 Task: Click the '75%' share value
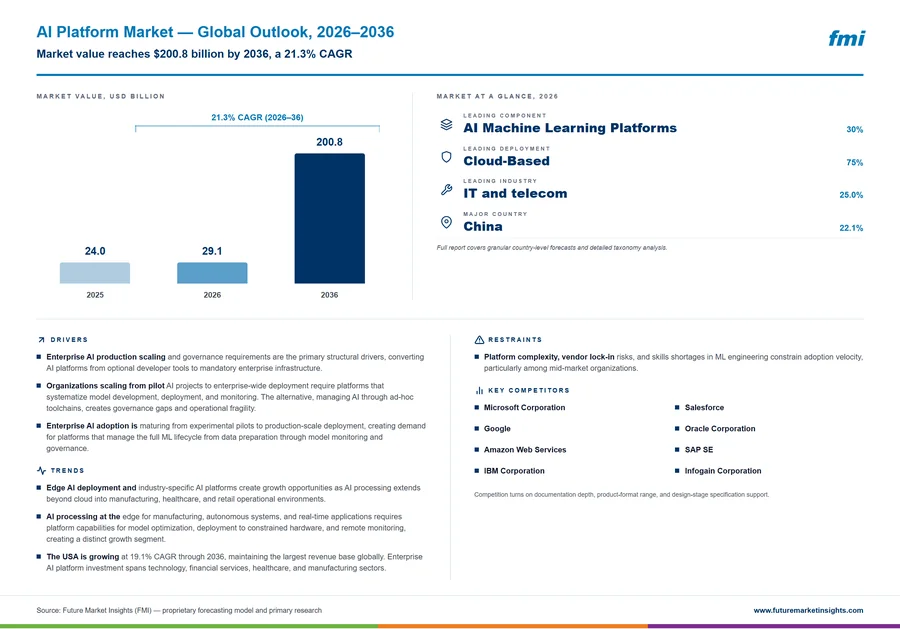click(x=854, y=163)
